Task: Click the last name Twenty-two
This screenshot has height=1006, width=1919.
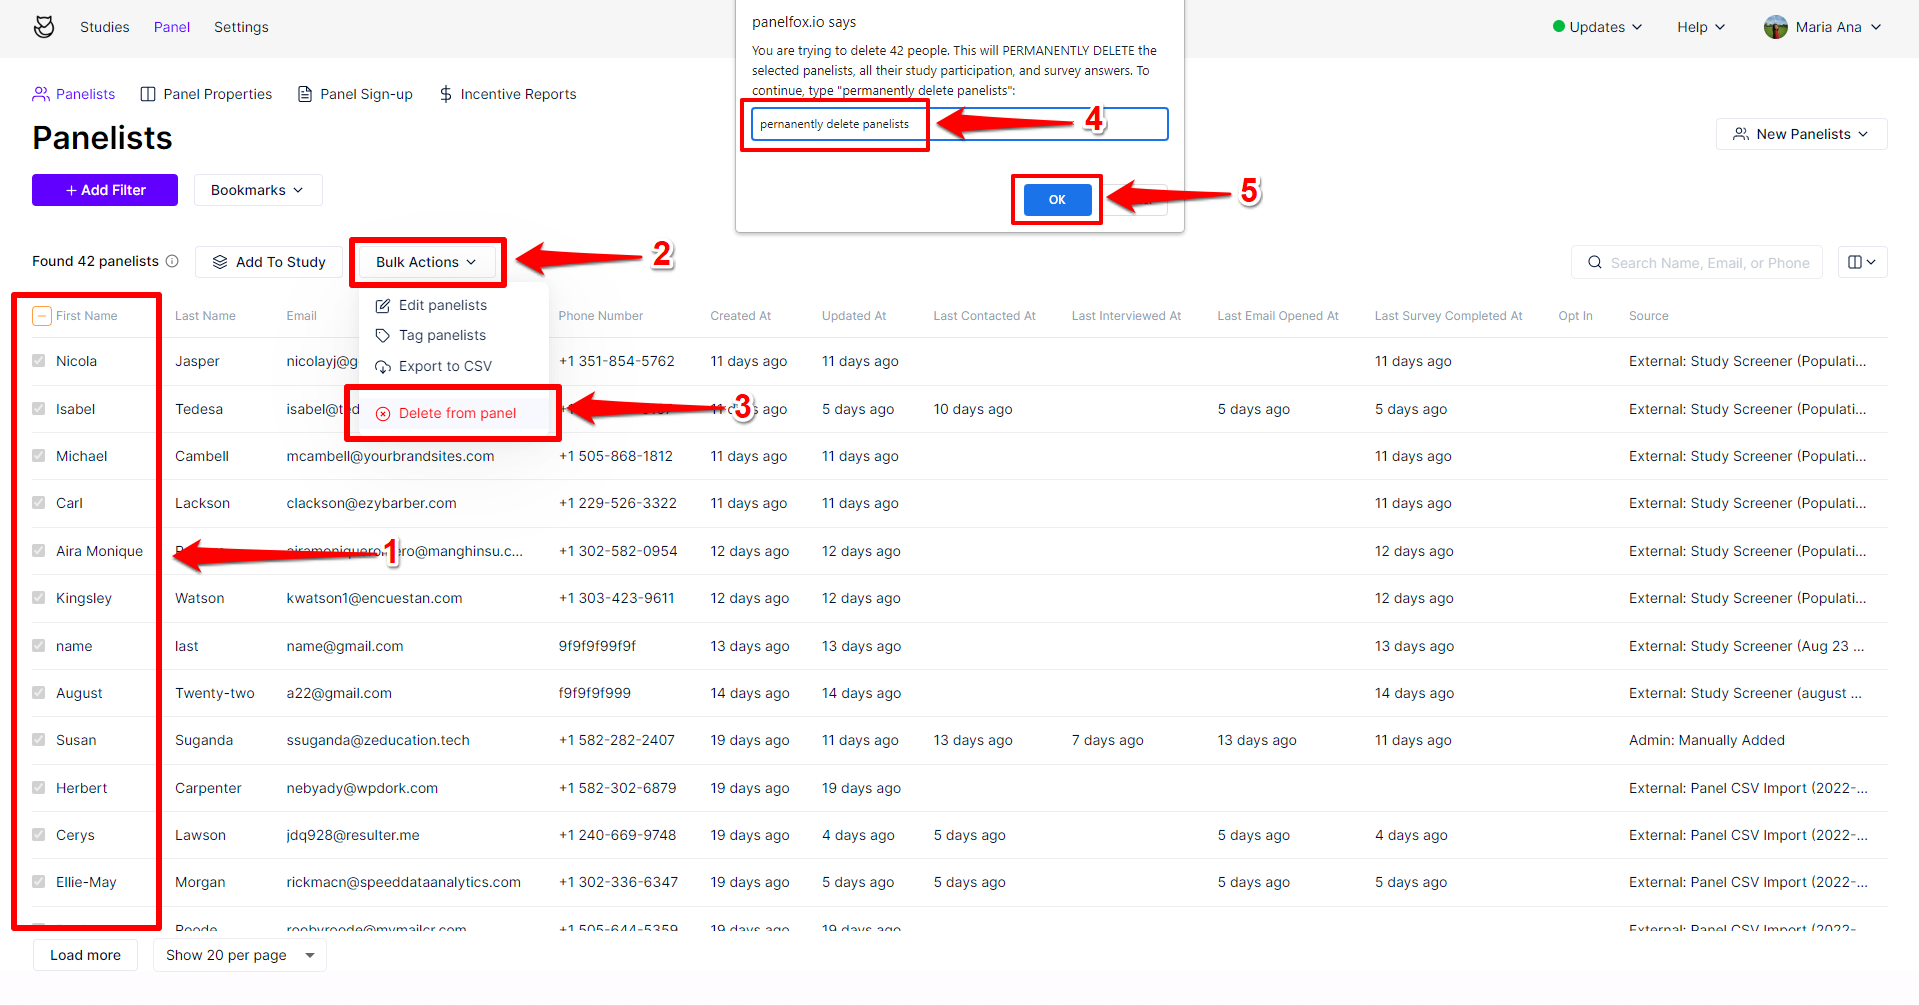Action: click(x=214, y=693)
